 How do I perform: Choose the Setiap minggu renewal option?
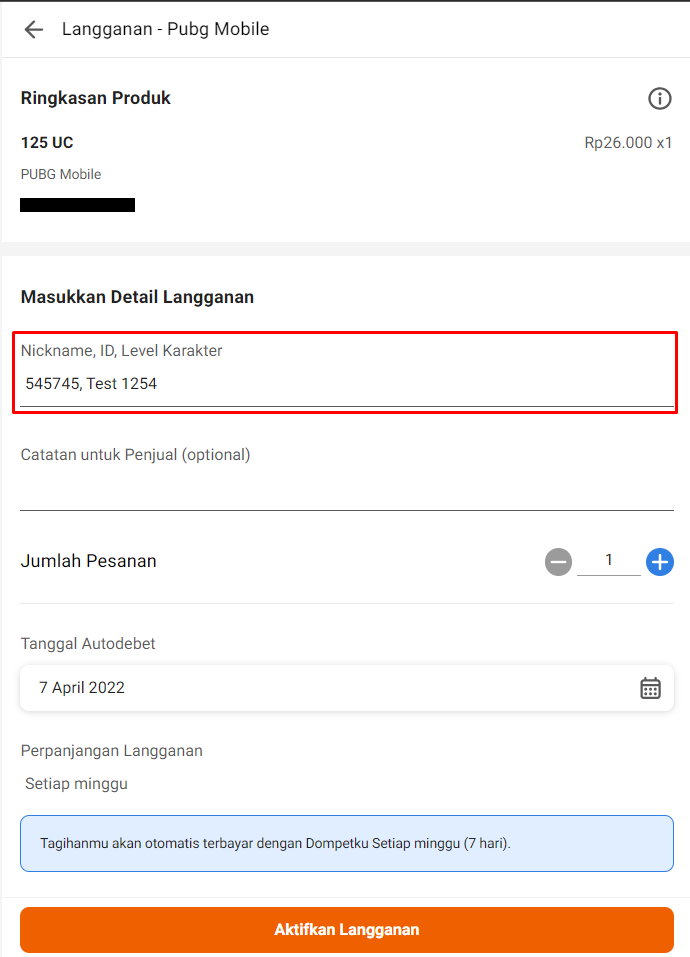click(x=77, y=784)
